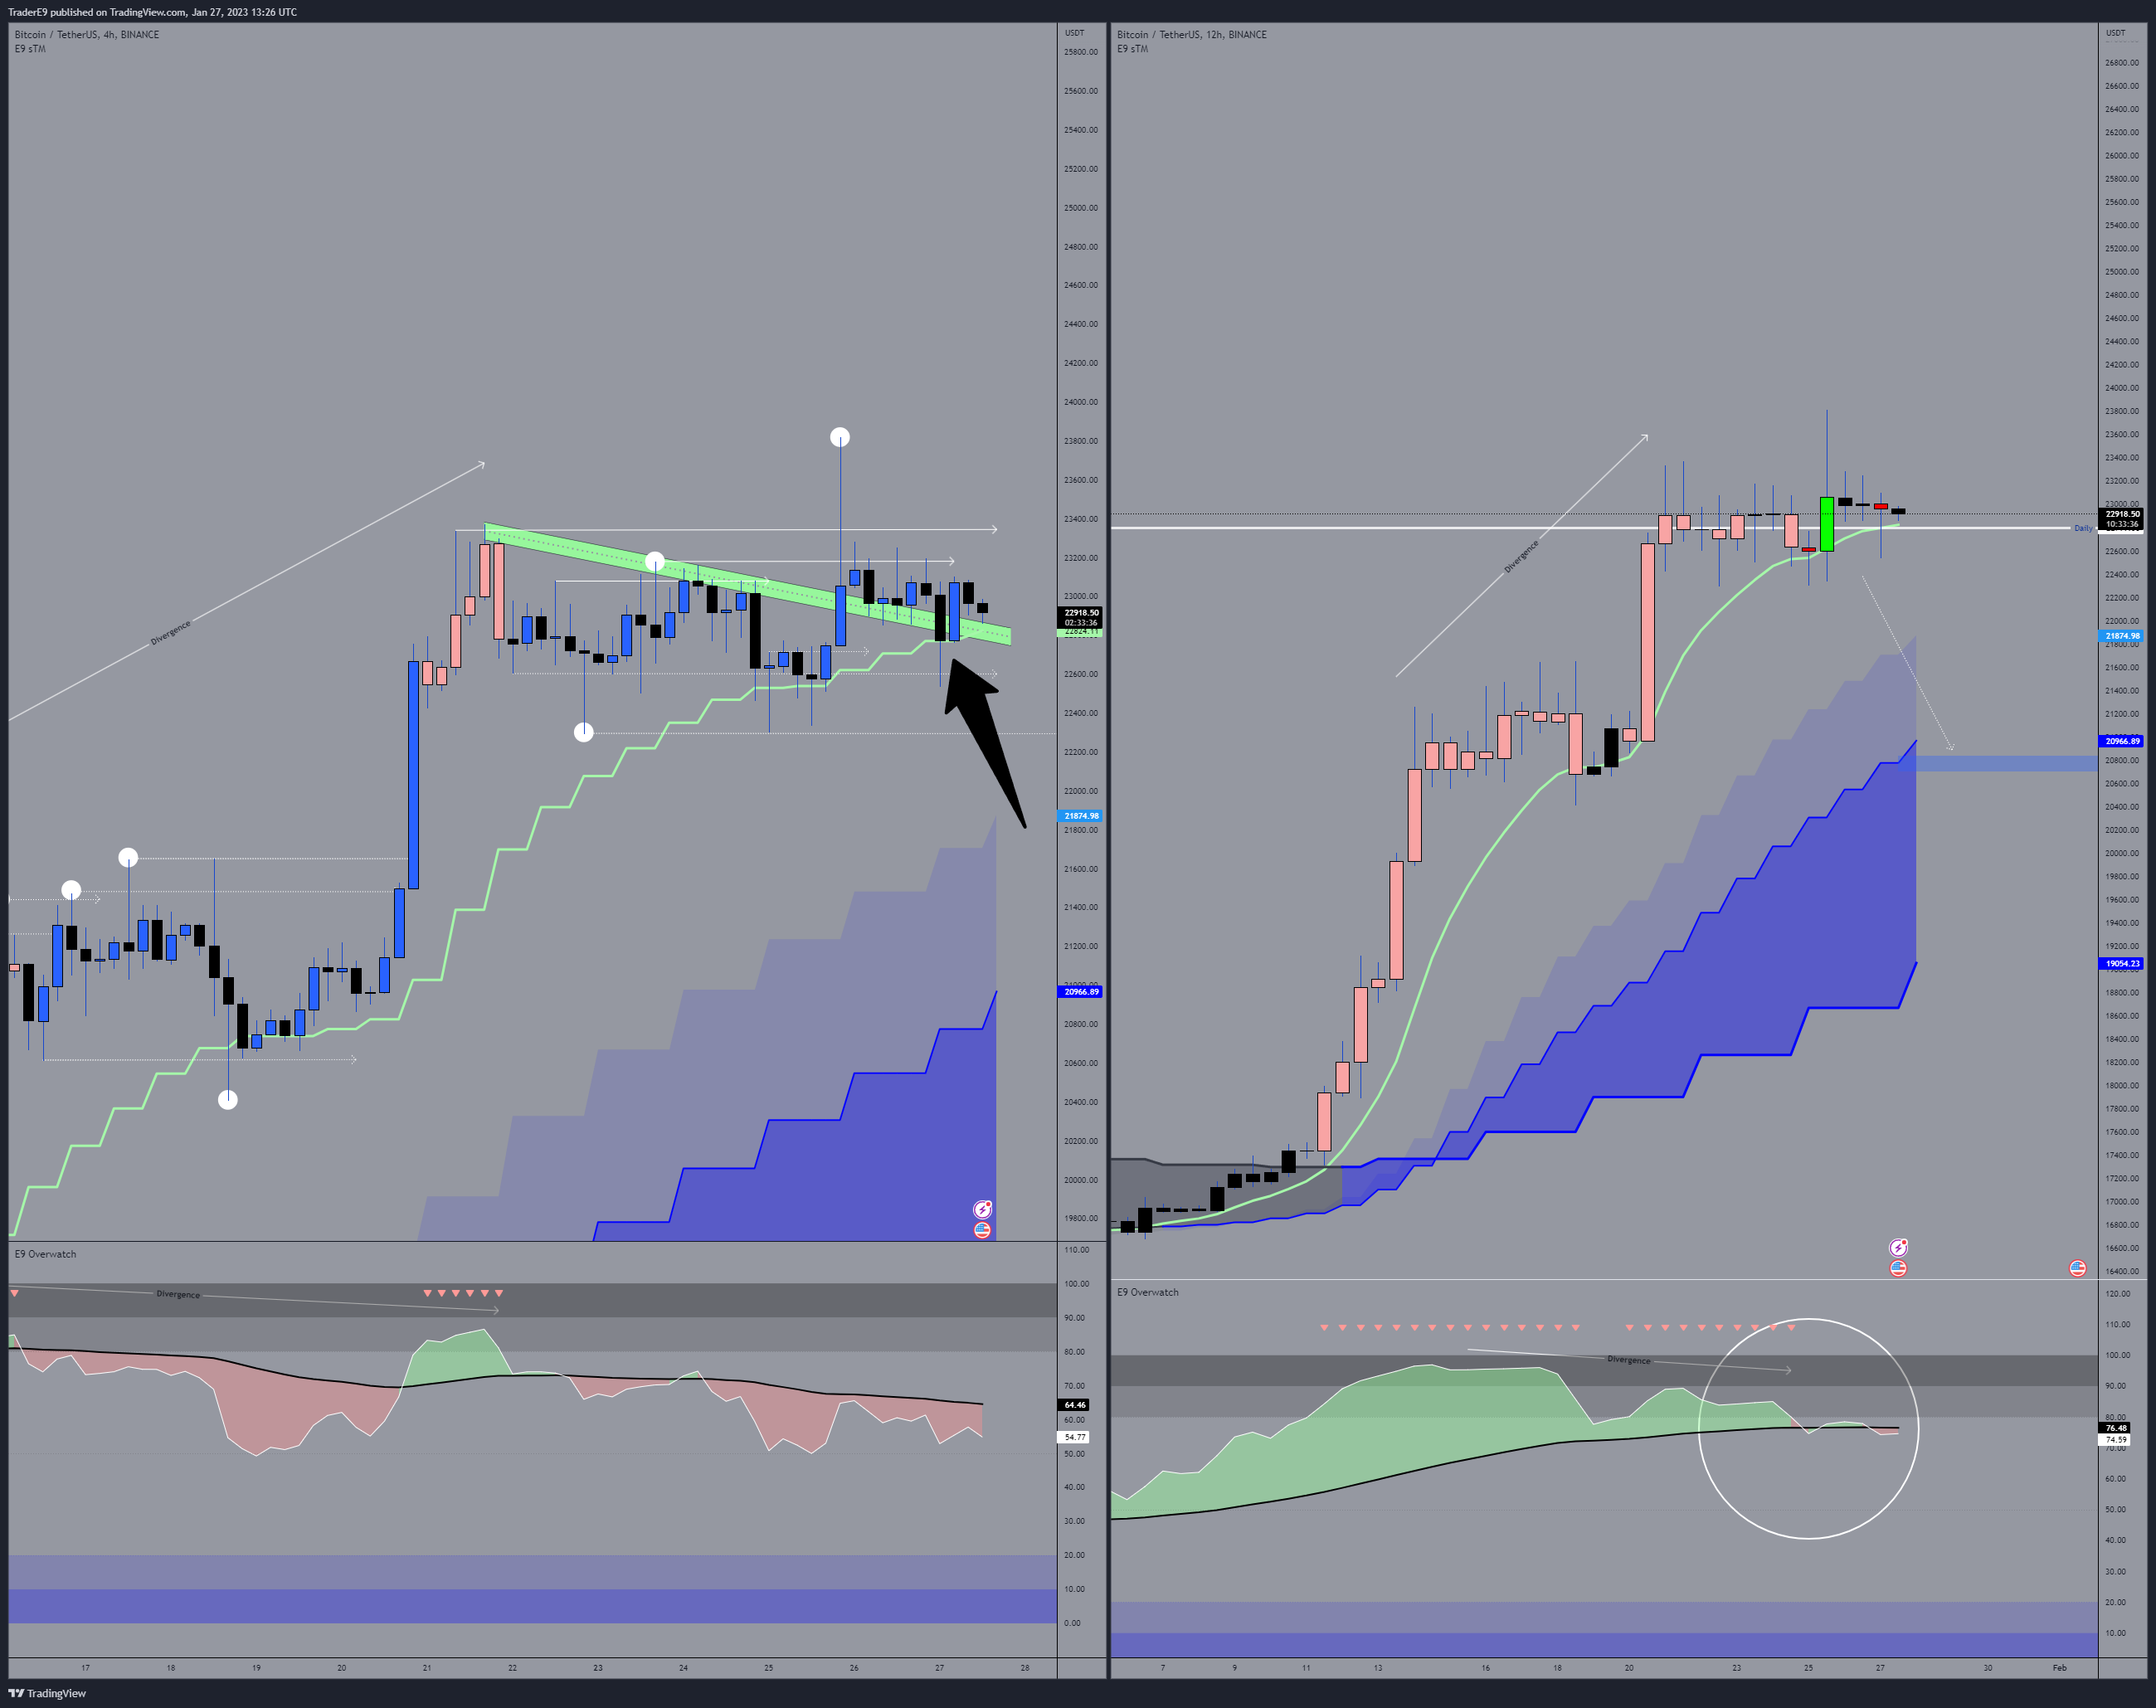Click the USDT currency label on the 12h axis
This screenshot has width=2156, height=1708.
tap(2116, 33)
